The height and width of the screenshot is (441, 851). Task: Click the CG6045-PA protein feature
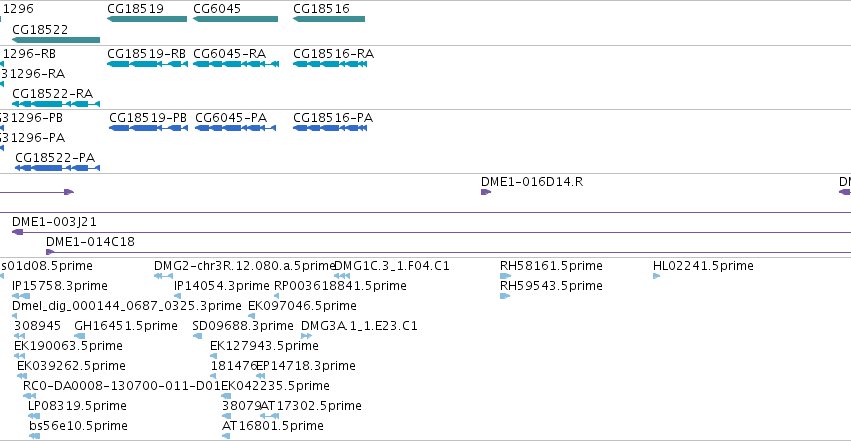pyautogui.click(x=236, y=128)
